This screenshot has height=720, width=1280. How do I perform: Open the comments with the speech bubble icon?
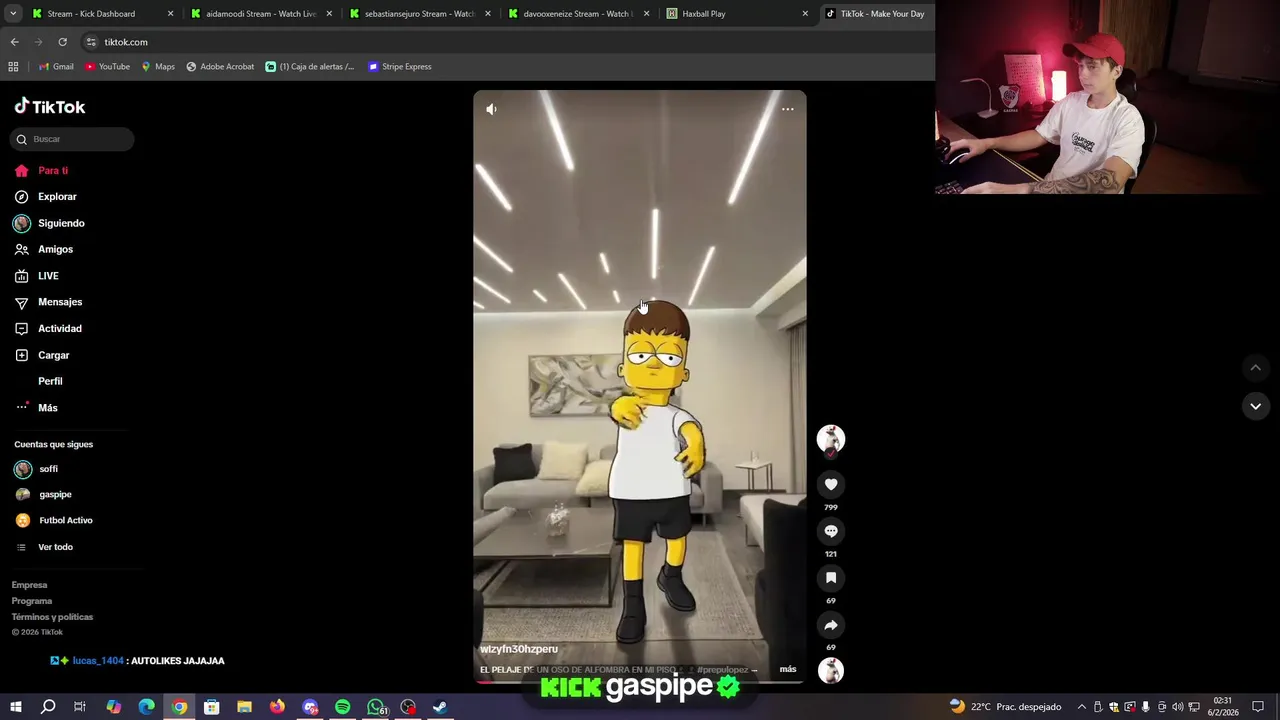coord(831,531)
